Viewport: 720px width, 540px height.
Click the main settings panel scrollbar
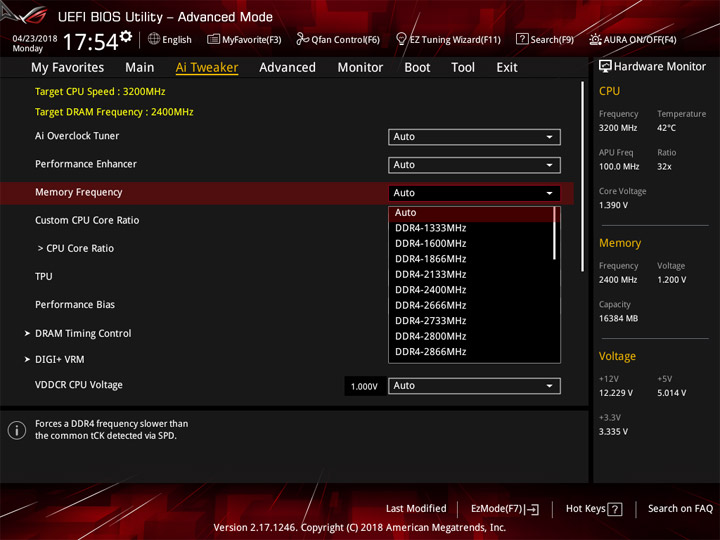(x=582, y=176)
